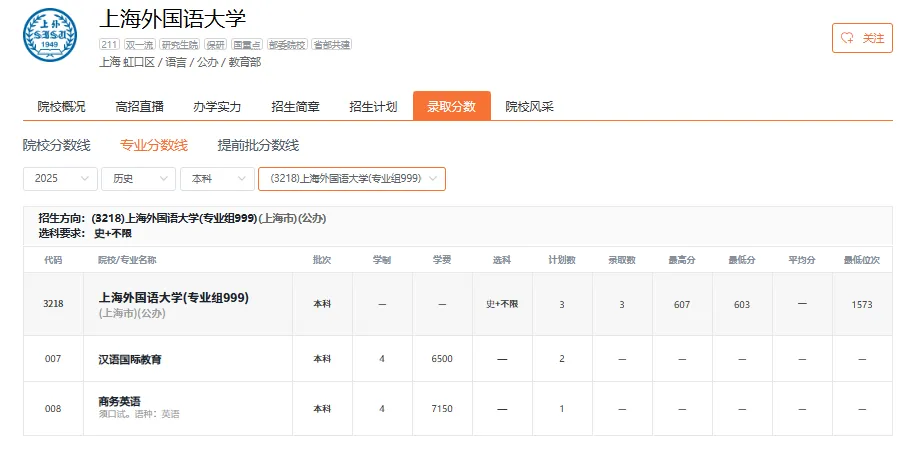Open the 2025 year dropdown
The image size is (918, 450).
click(60, 179)
